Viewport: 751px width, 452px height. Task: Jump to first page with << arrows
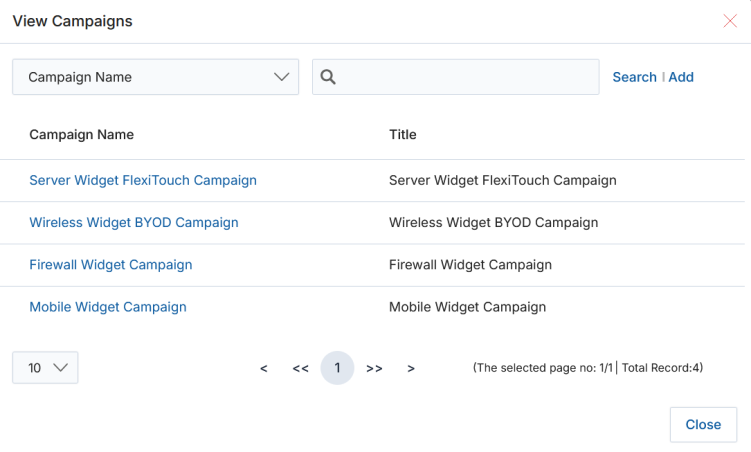coord(300,368)
